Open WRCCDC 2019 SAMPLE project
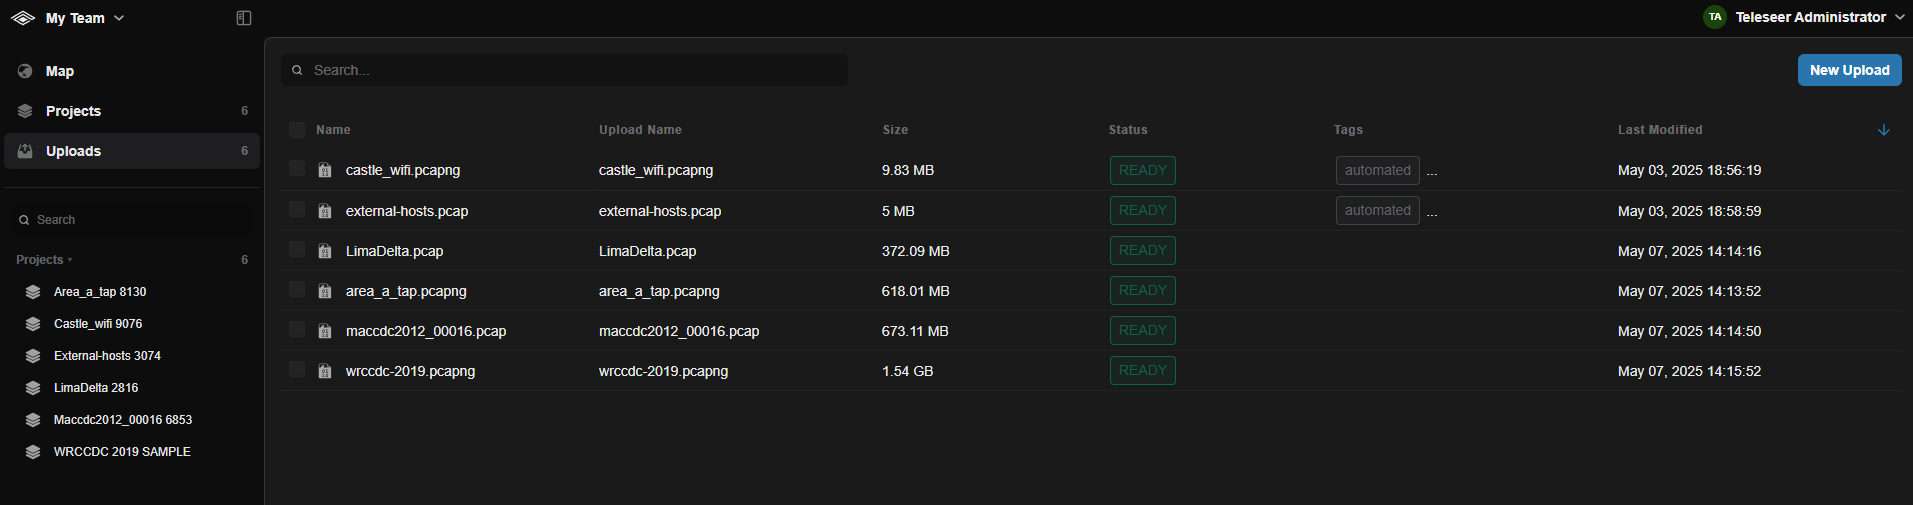This screenshot has width=1913, height=505. [122, 452]
